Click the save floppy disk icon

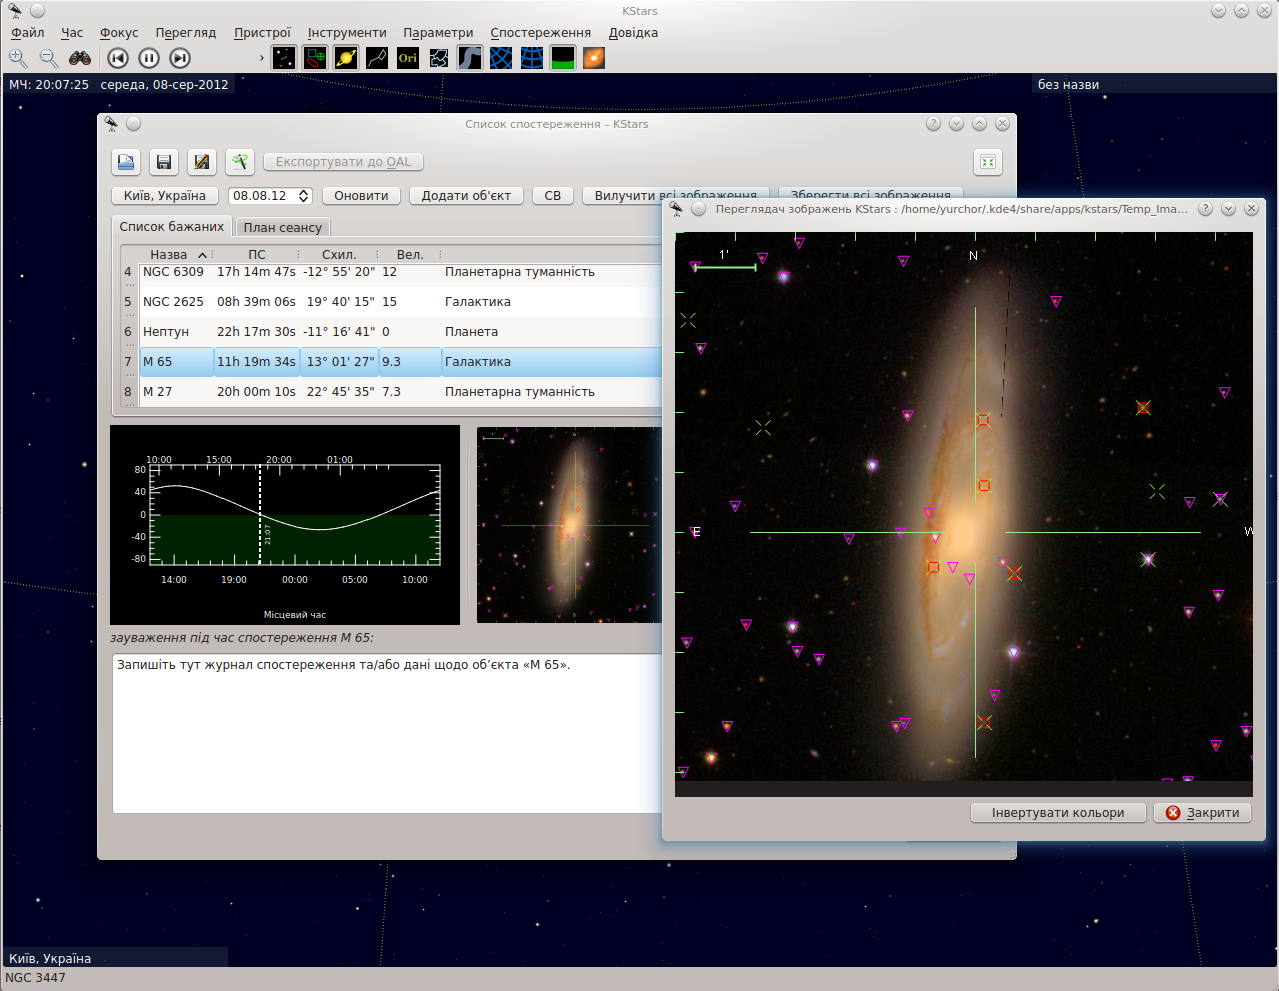(164, 162)
